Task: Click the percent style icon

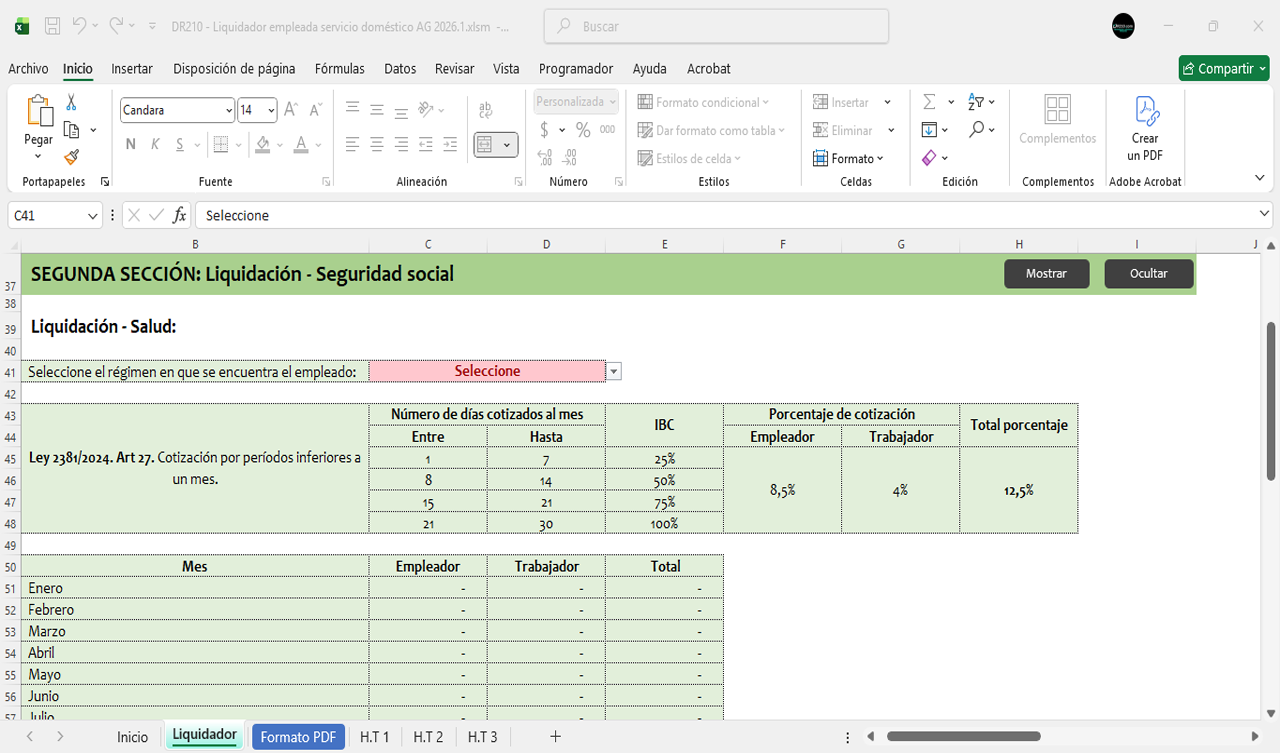Action: (x=582, y=130)
